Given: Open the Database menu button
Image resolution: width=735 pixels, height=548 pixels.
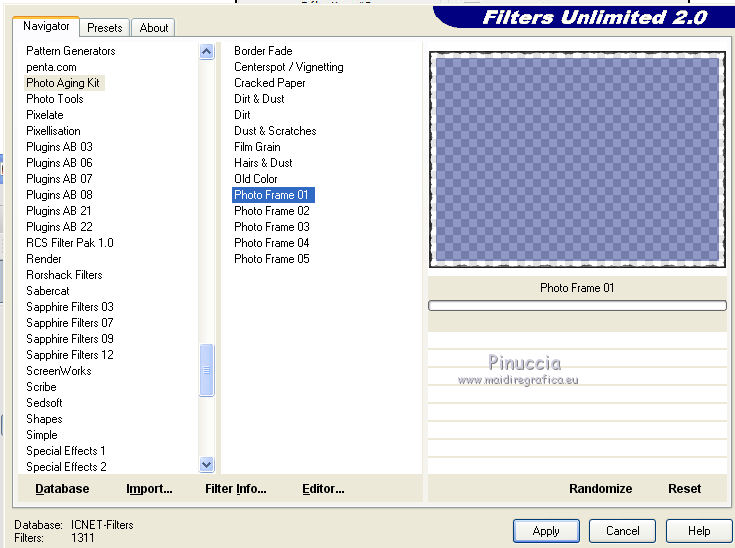Looking at the screenshot, I should click(x=62, y=488).
